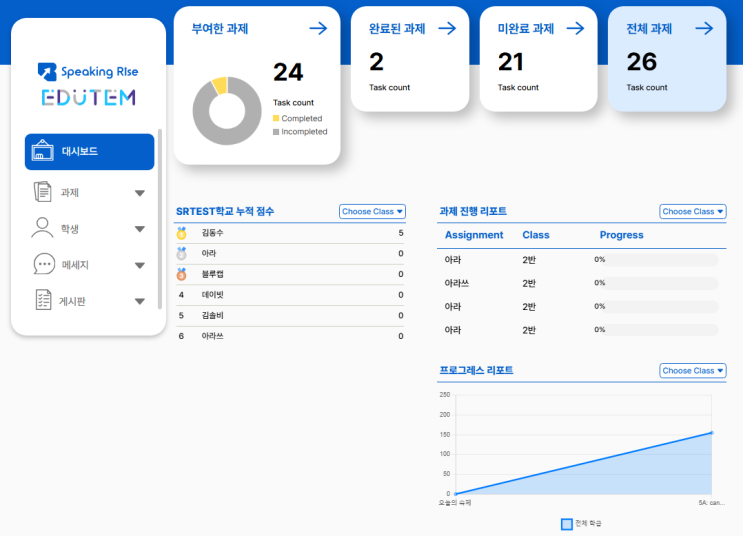The image size is (743, 536).
Task: Select the 게시판 menu item
Action: click(90, 301)
